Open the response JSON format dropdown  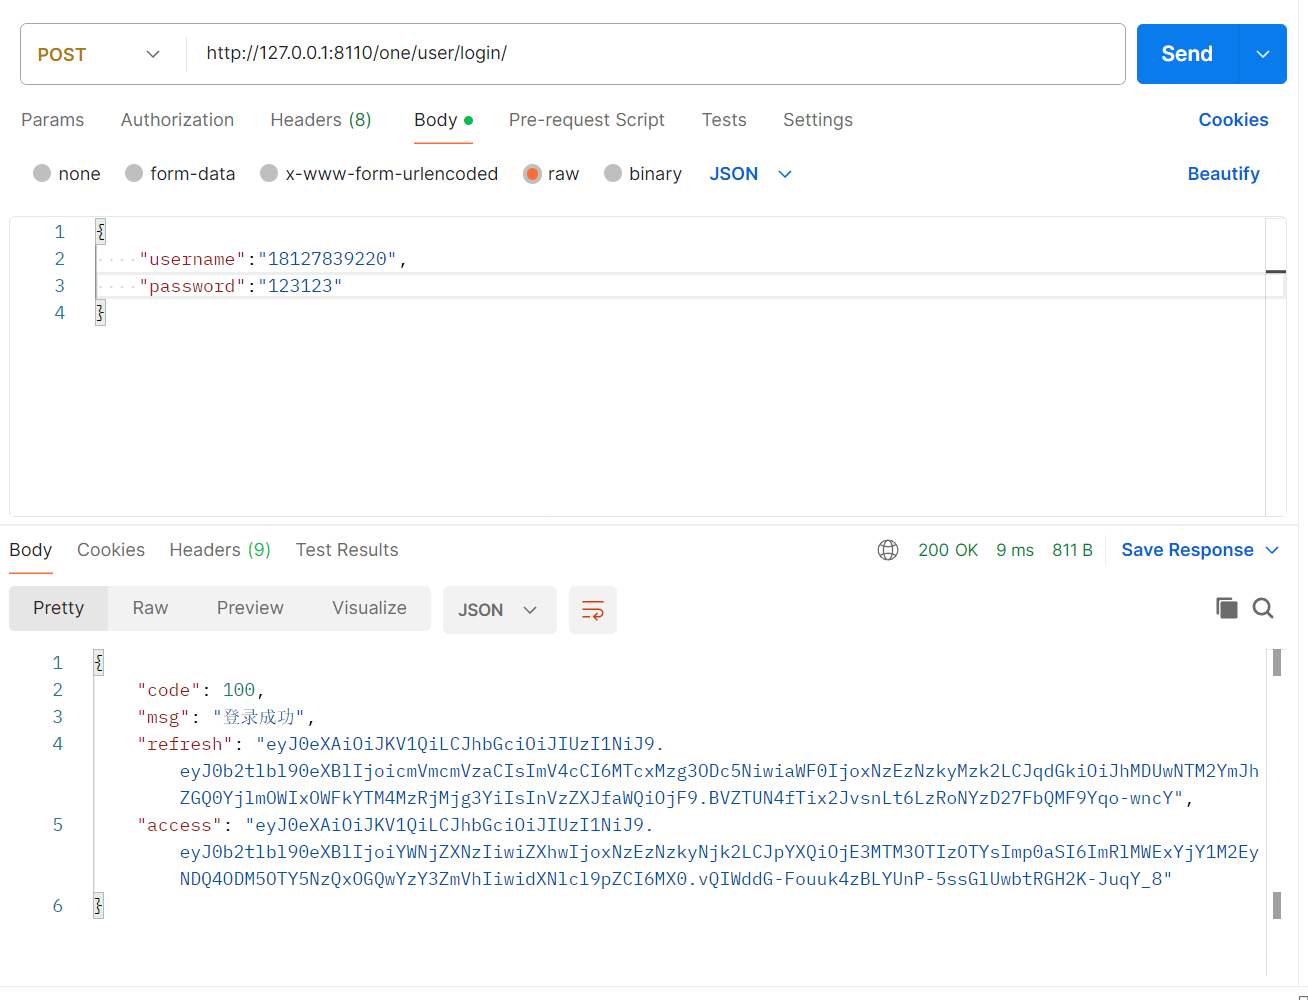tap(499, 610)
